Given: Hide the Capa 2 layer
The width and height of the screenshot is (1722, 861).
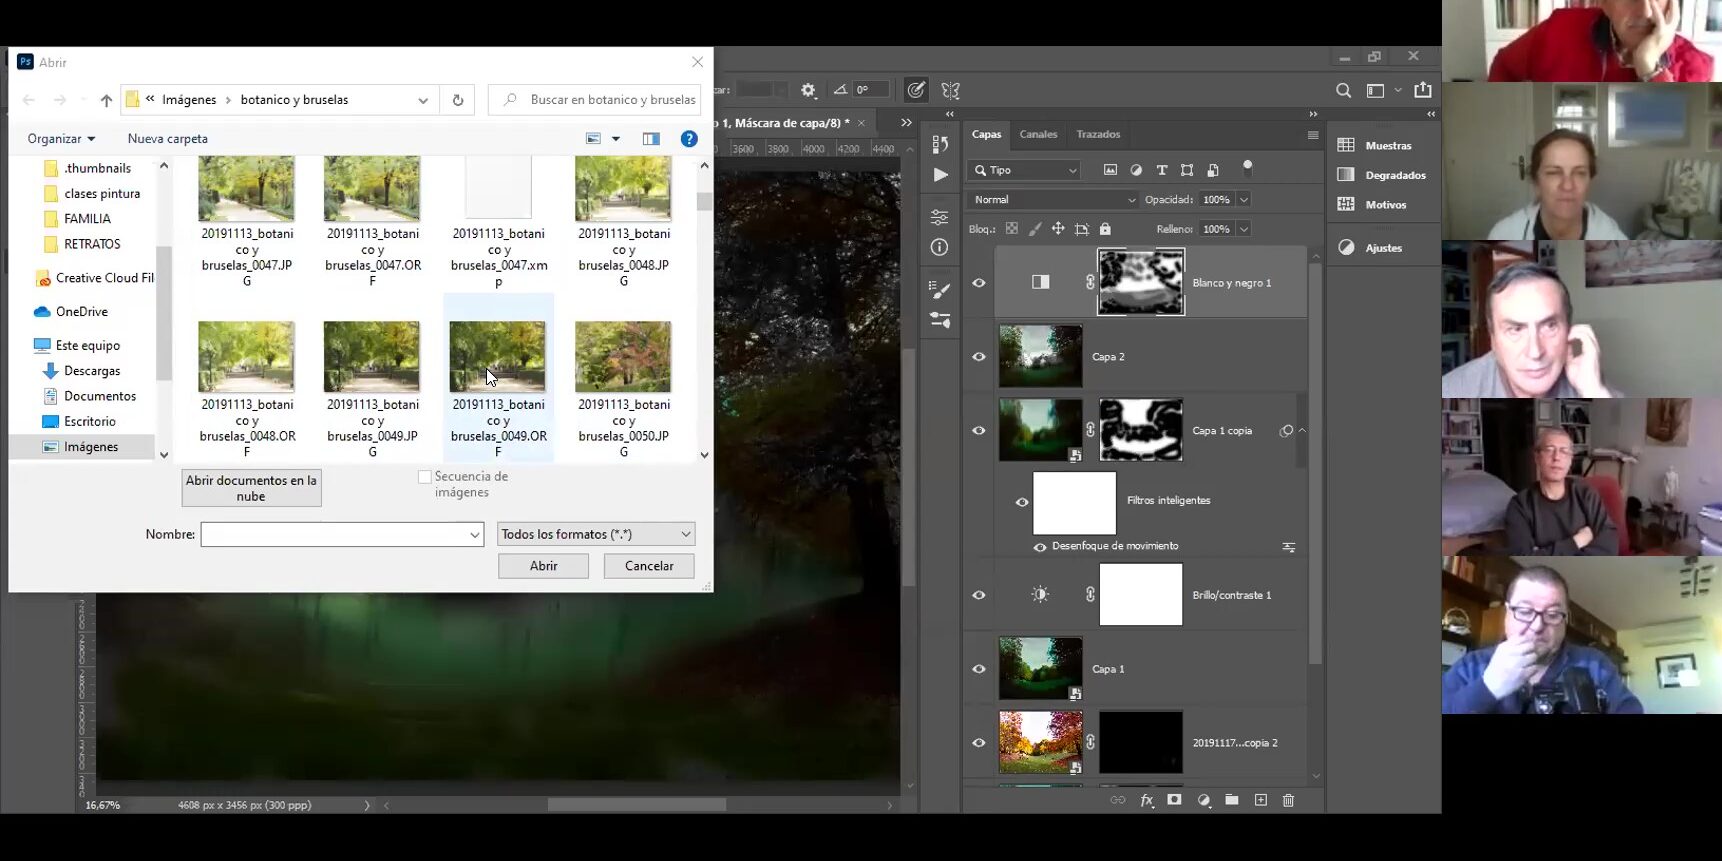Looking at the screenshot, I should (979, 357).
